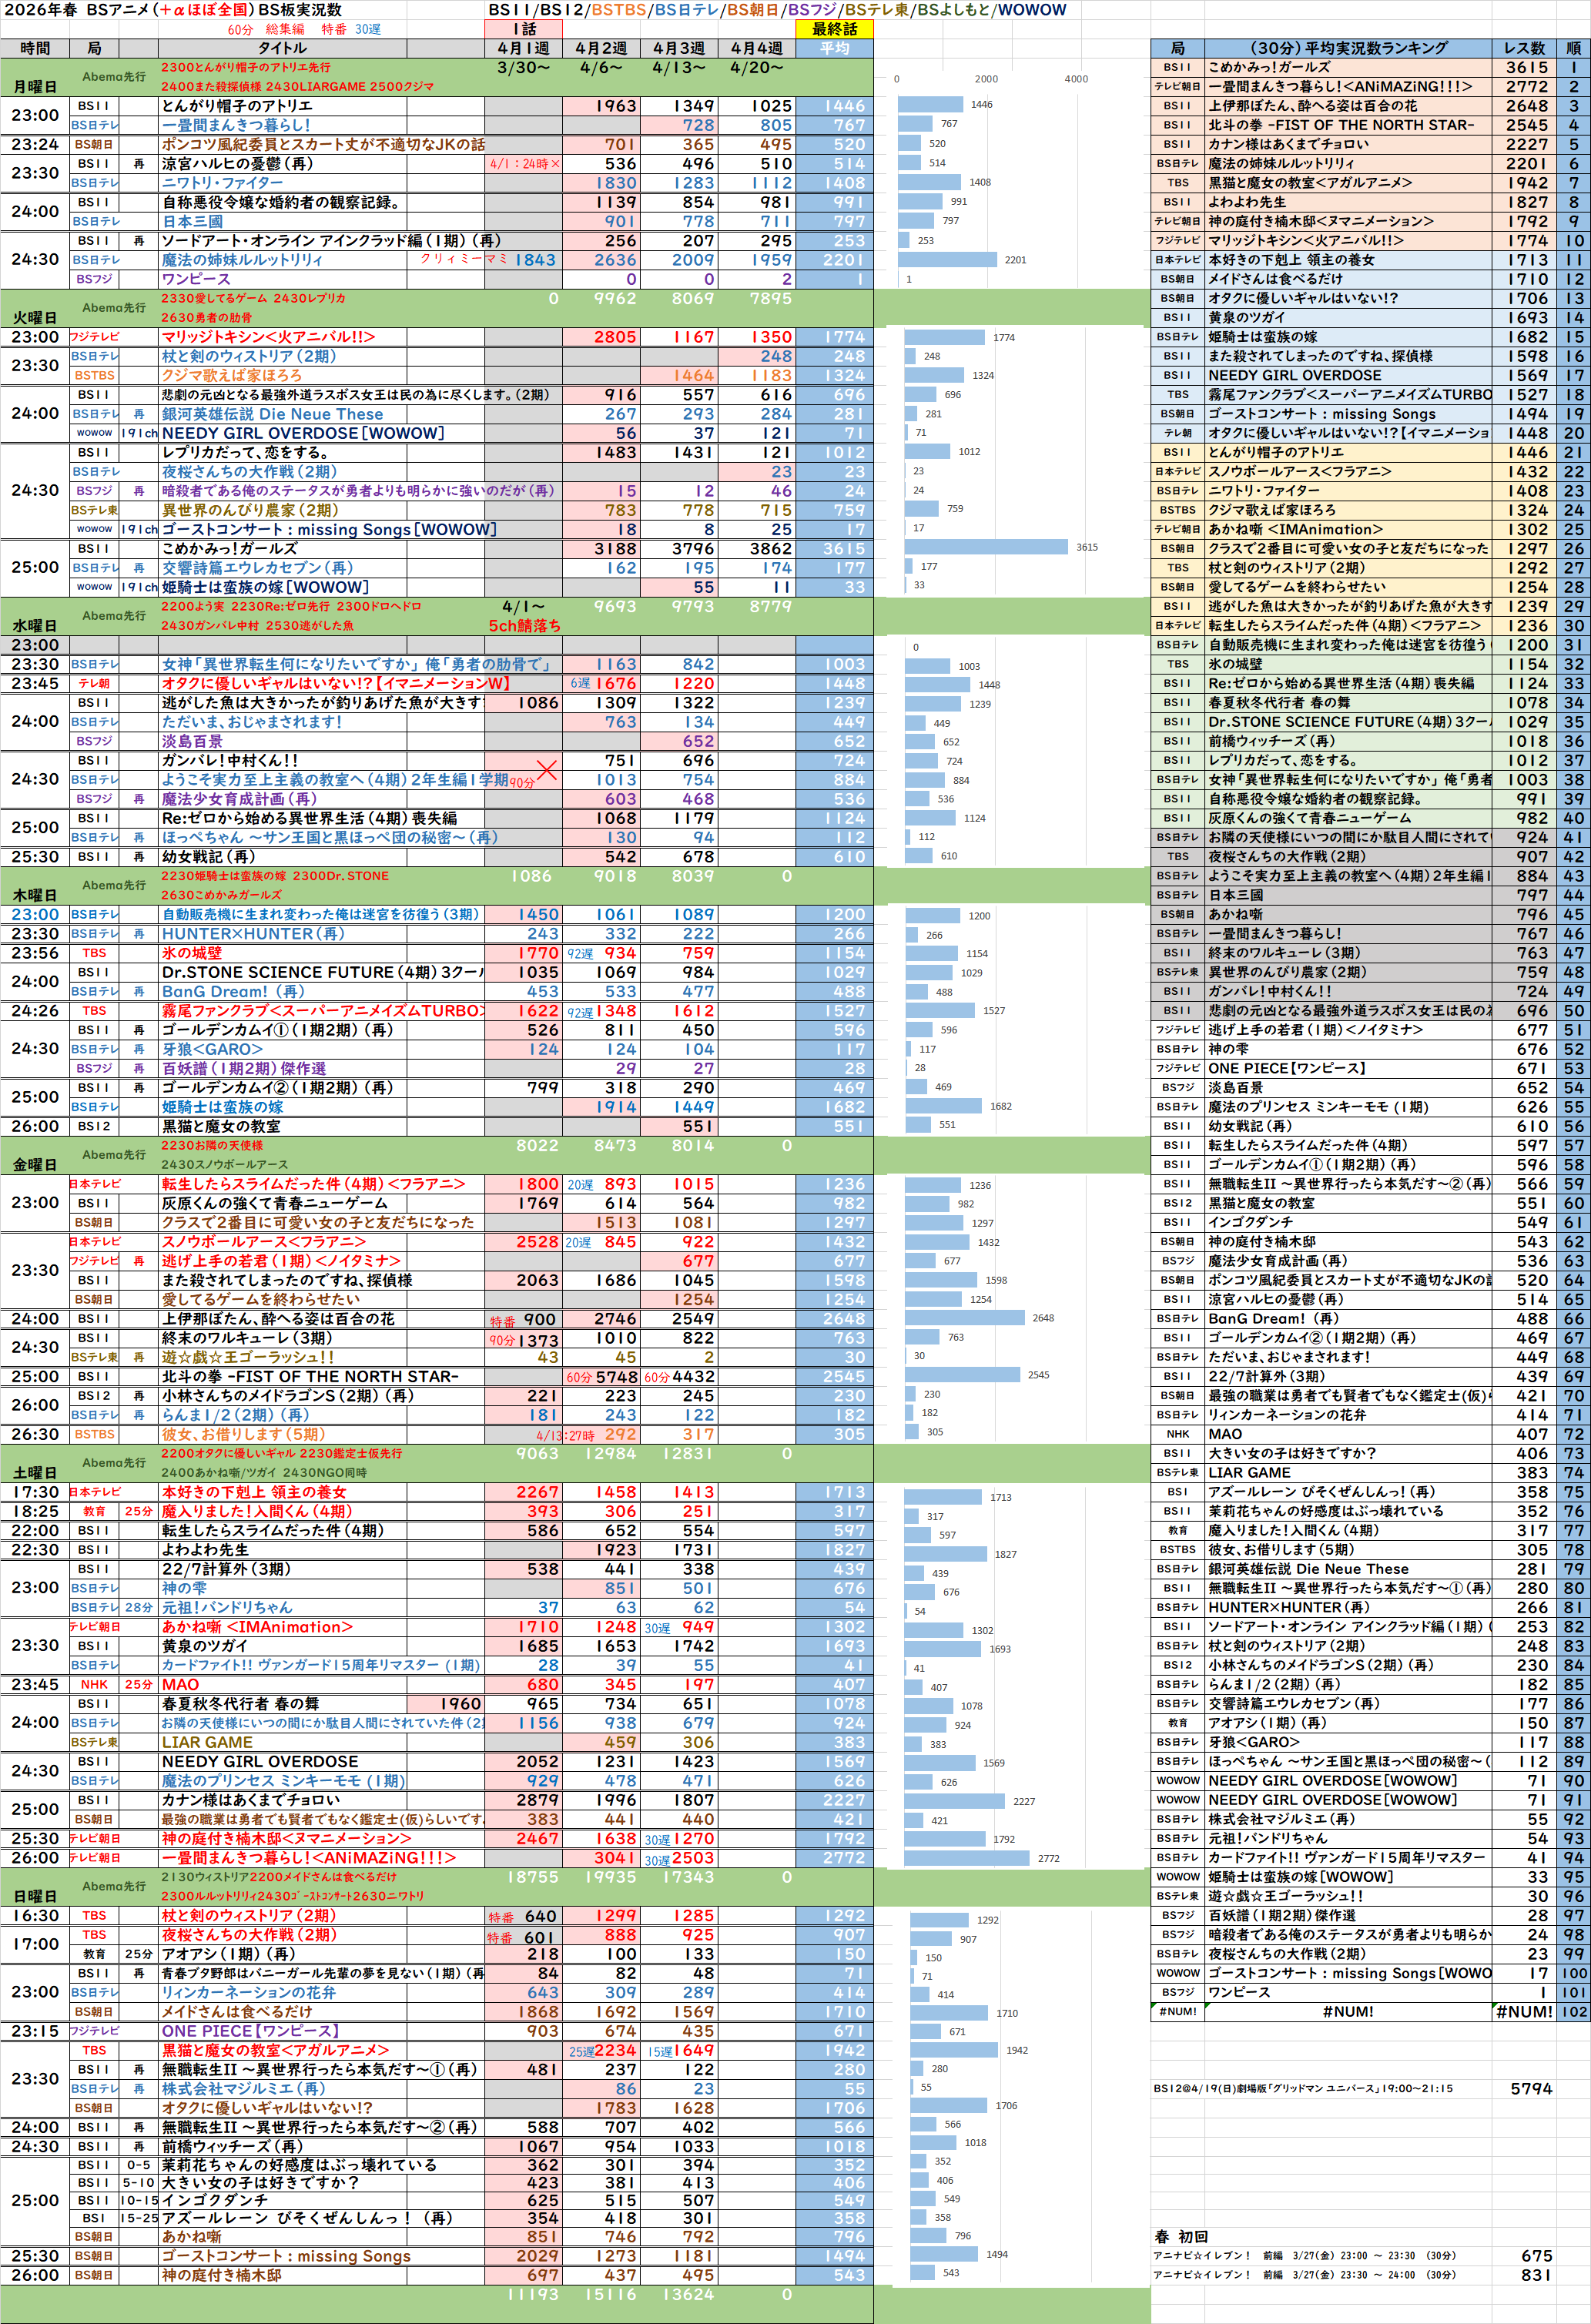Image resolution: width=1591 pixels, height=2324 pixels.
Task: Click the 平均 column header cell
Action: 834,48
